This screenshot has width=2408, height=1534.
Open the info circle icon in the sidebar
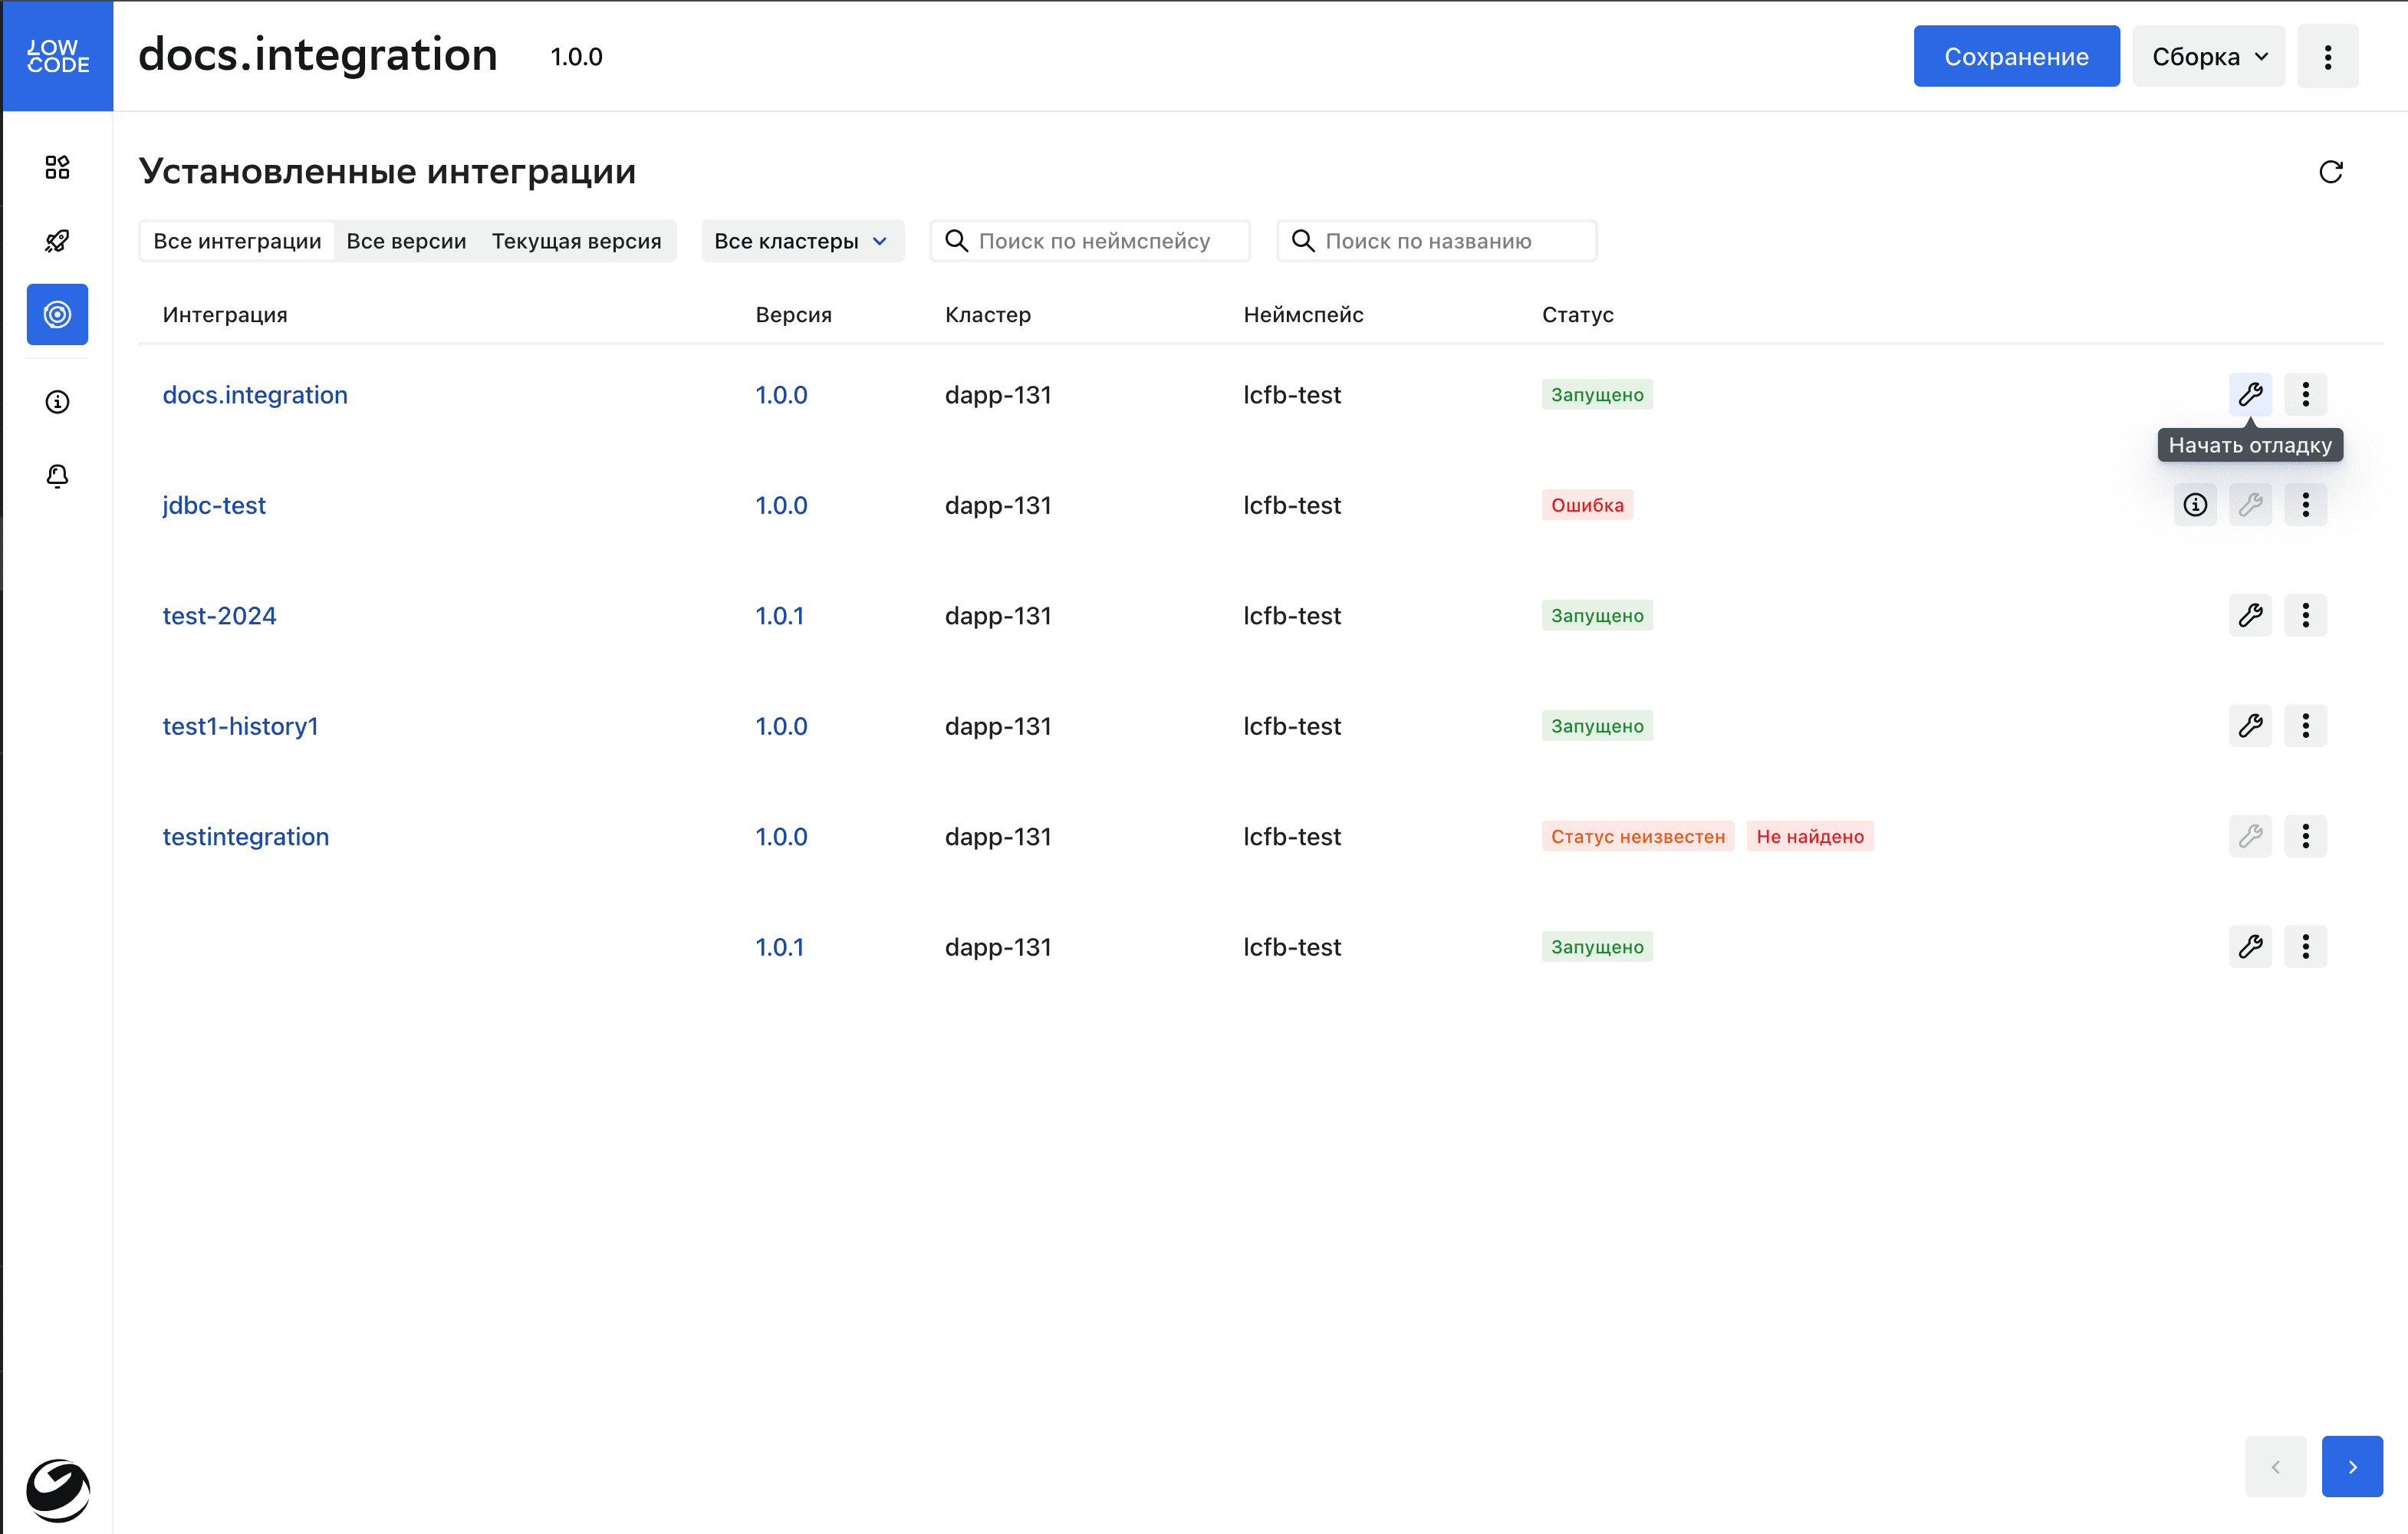click(x=57, y=402)
